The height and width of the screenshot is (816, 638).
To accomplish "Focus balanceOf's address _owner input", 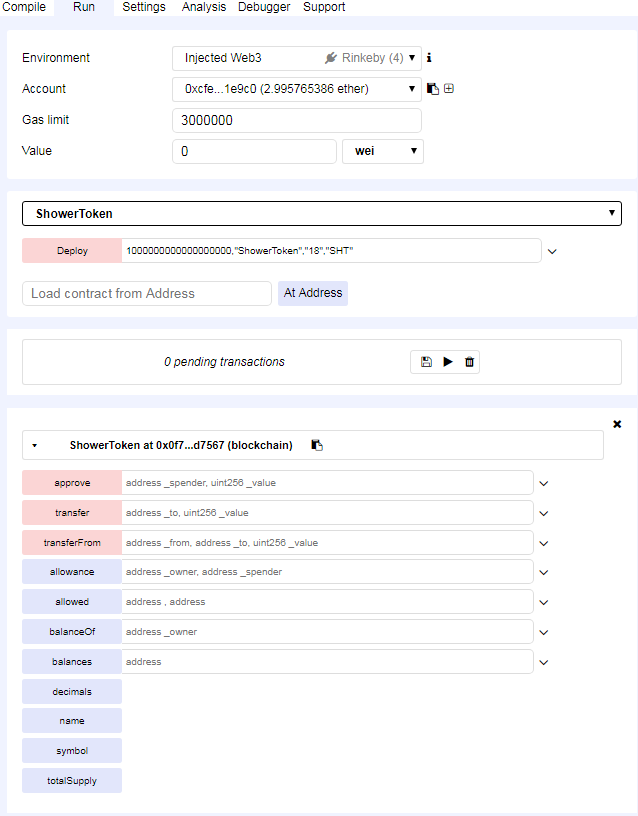I will tap(327, 632).
